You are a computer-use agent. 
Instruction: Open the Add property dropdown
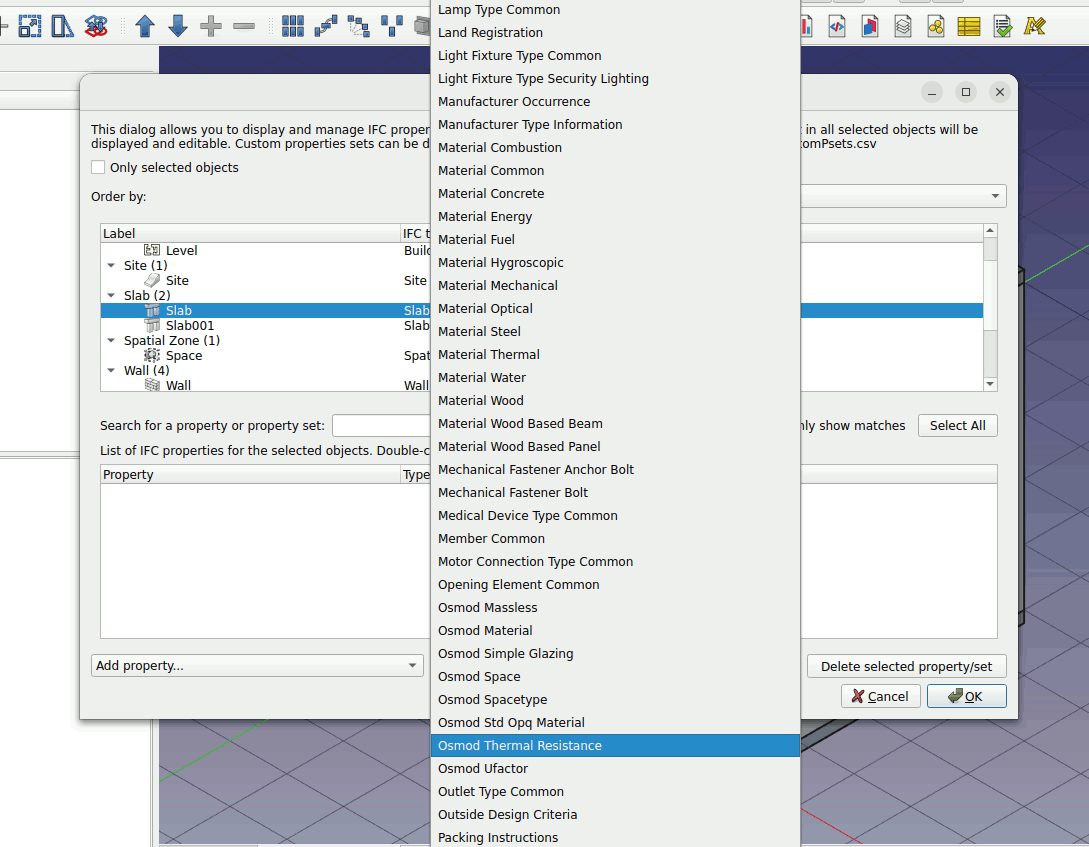click(257, 666)
